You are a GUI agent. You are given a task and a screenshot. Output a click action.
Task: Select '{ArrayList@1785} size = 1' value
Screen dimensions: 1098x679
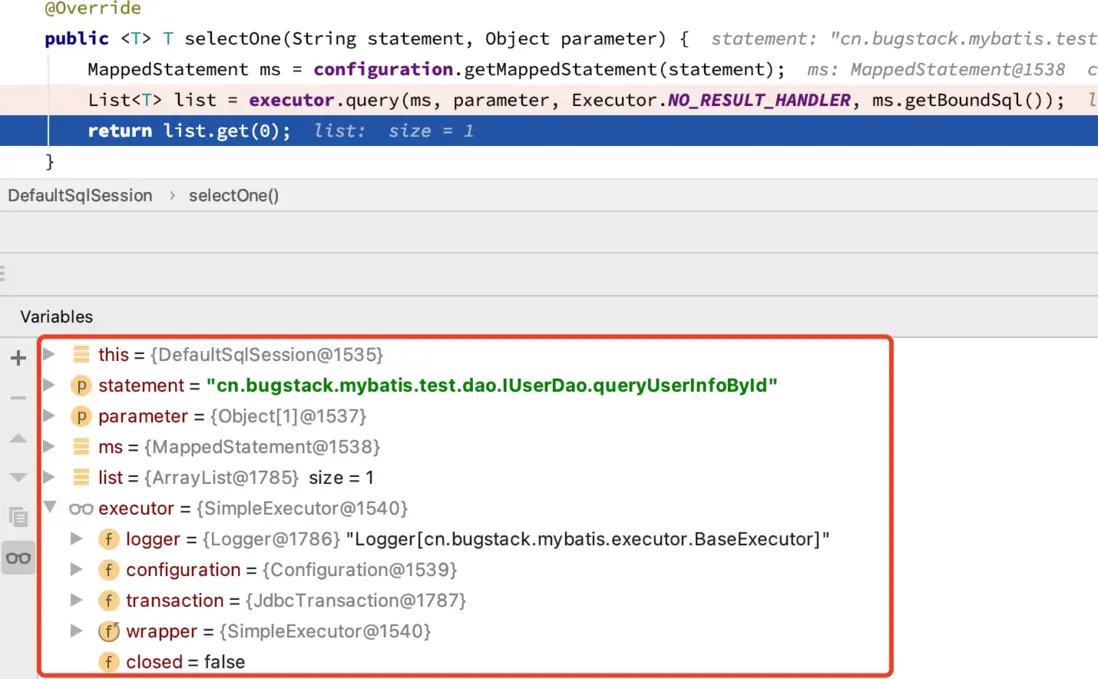pyautogui.click(x=259, y=477)
